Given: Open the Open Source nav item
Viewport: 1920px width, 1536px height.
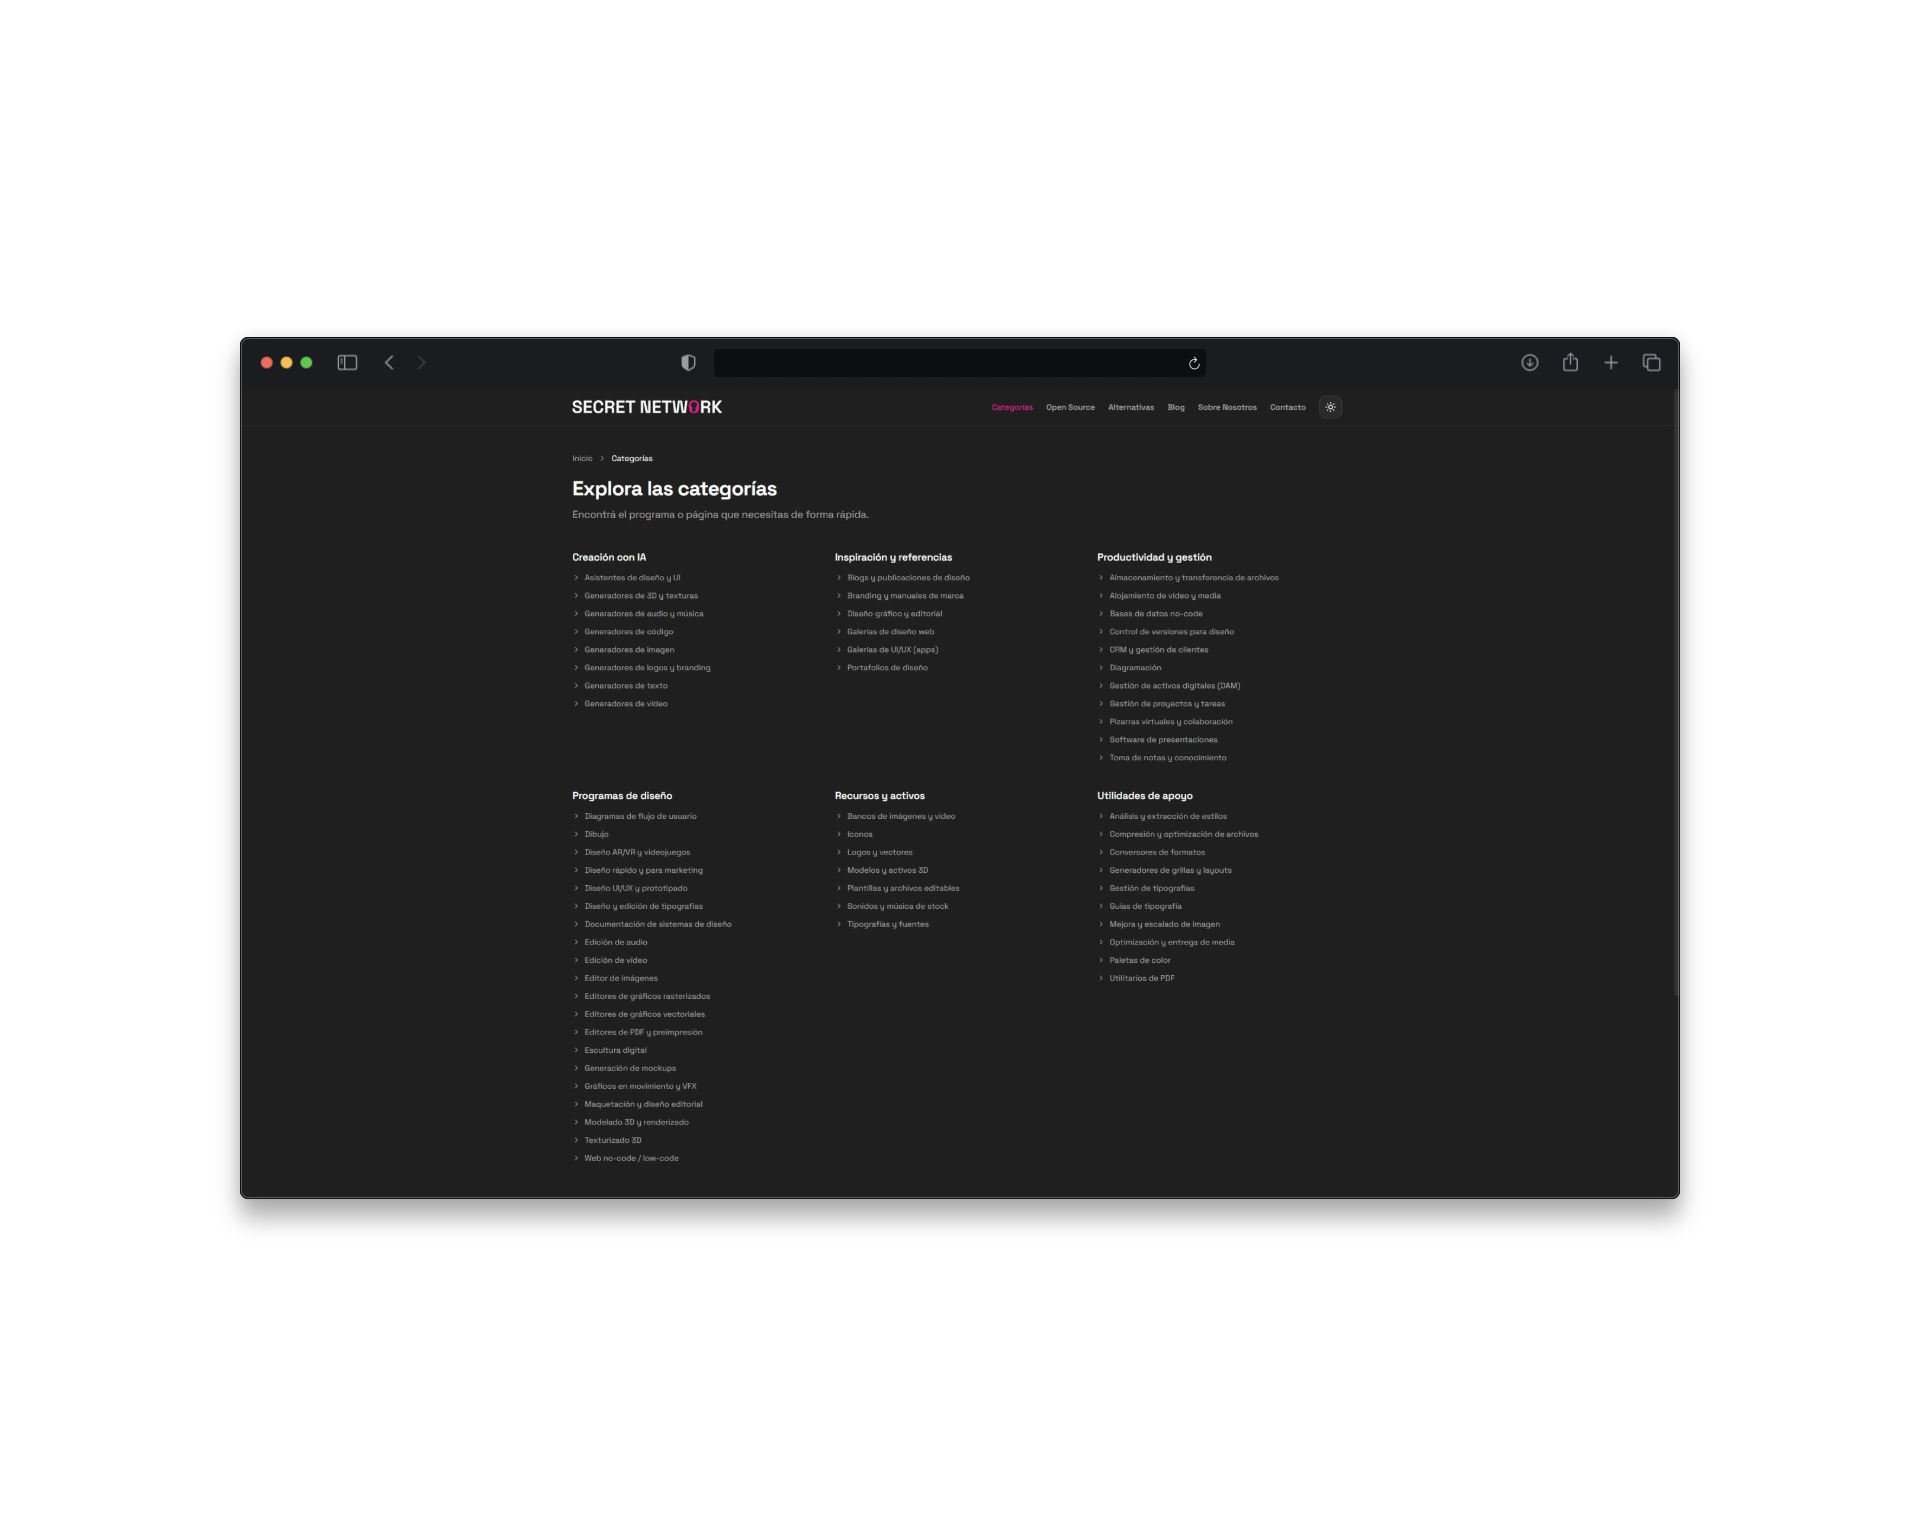Looking at the screenshot, I should (x=1070, y=408).
